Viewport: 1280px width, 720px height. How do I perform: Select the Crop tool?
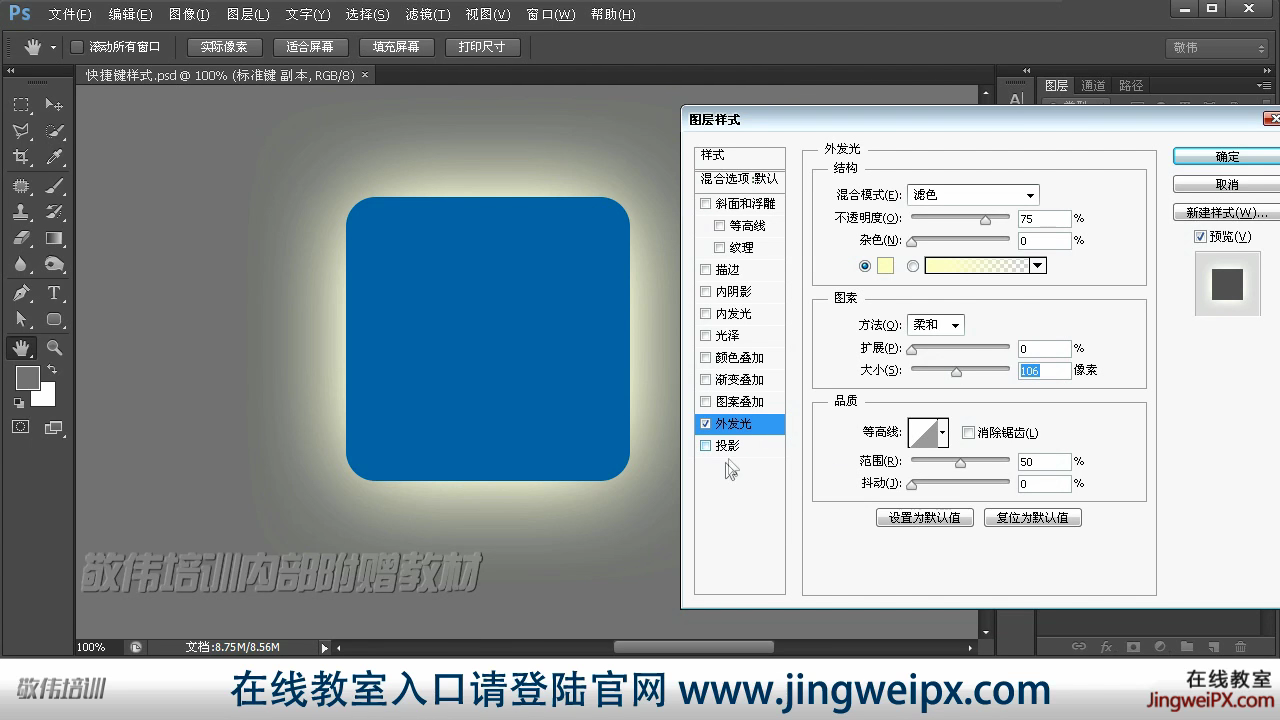[x=21, y=157]
